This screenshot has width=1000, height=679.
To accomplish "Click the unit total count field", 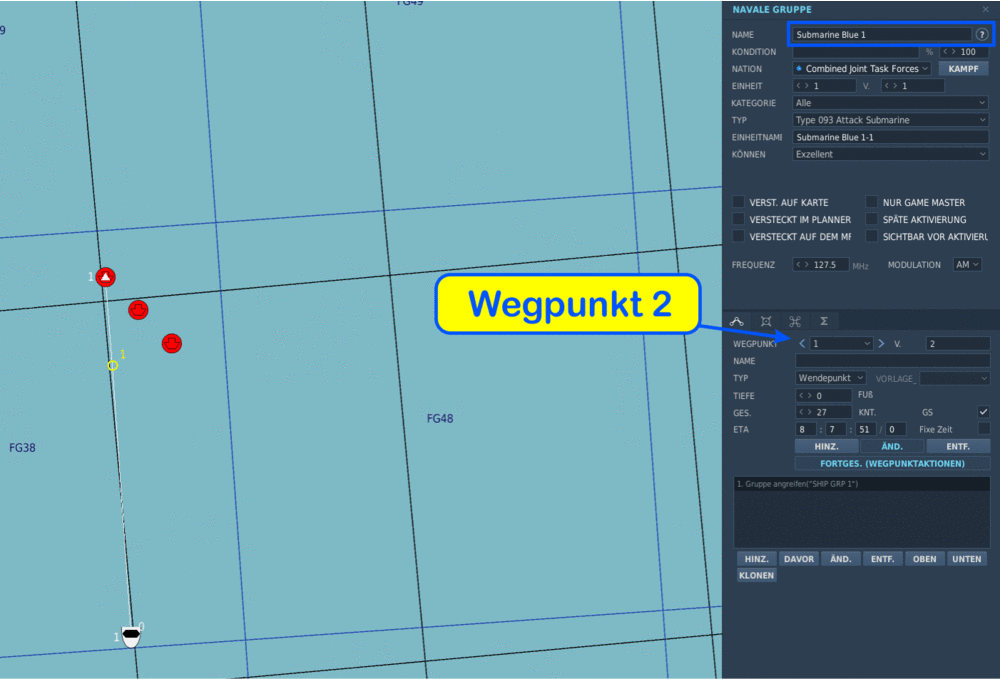I will pyautogui.click(x=912, y=86).
